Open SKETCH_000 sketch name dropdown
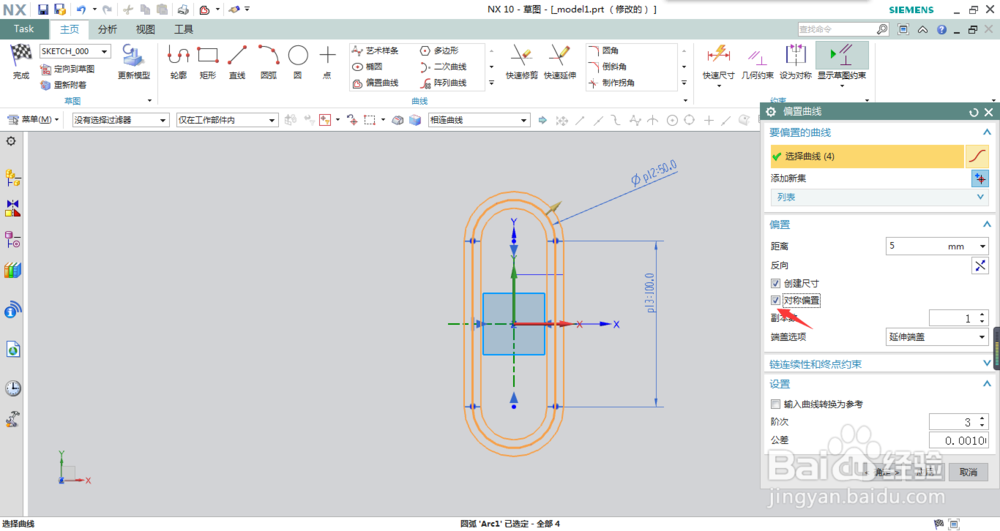The height and width of the screenshot is (531, 1000). coord(75,51)
